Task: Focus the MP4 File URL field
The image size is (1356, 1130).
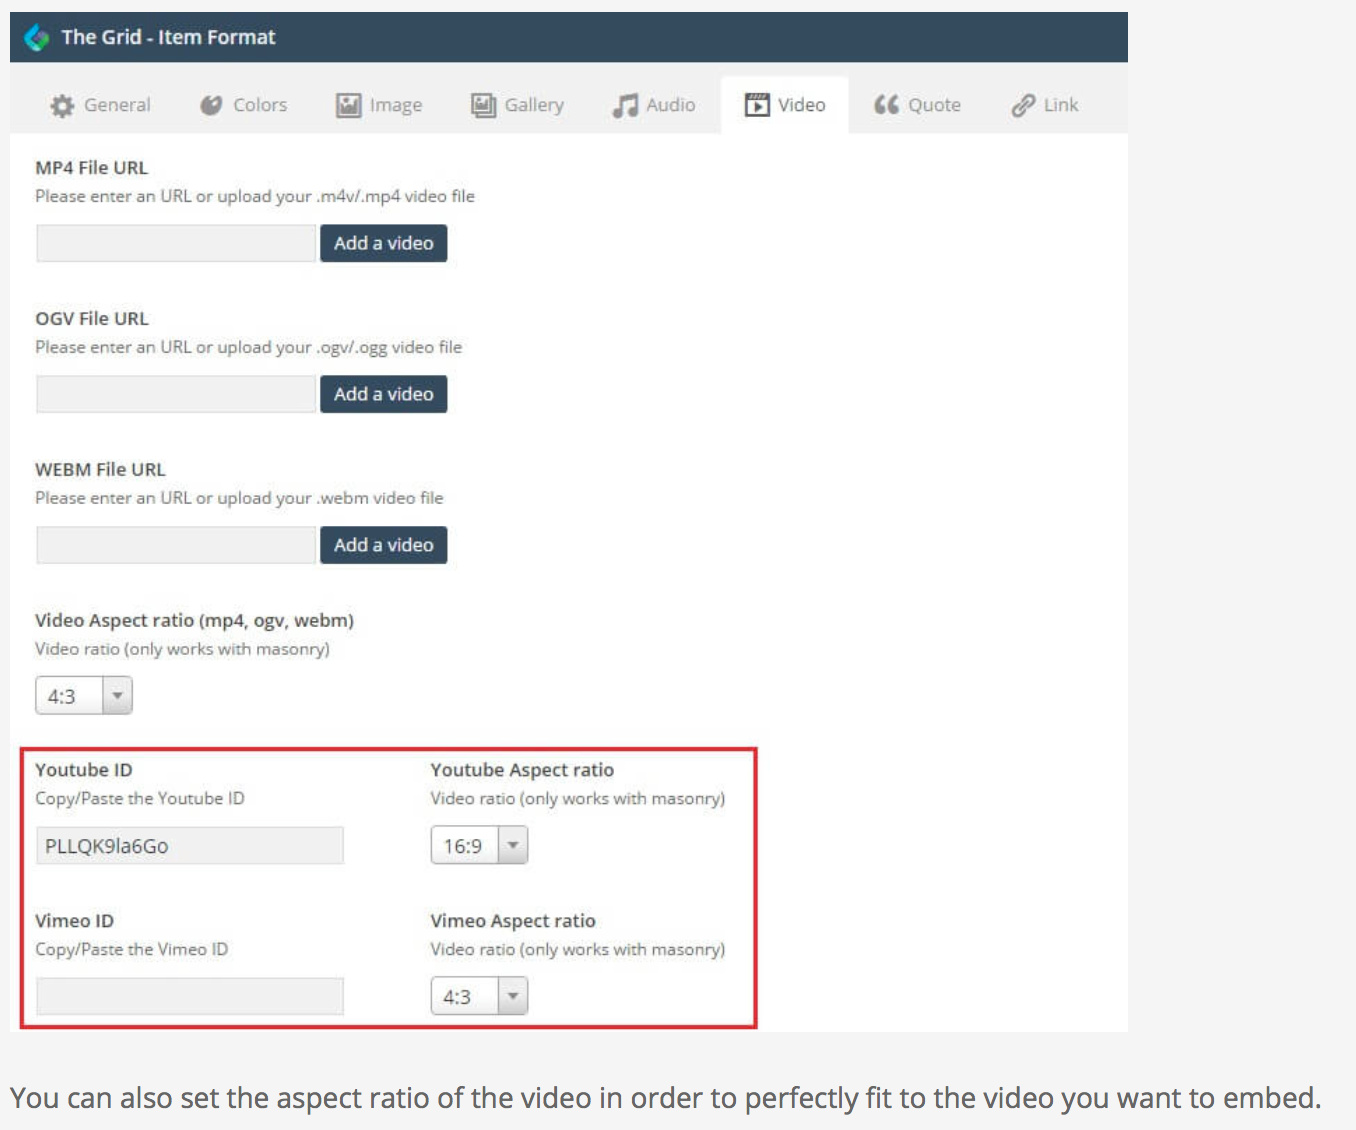Action: (176, 243)
